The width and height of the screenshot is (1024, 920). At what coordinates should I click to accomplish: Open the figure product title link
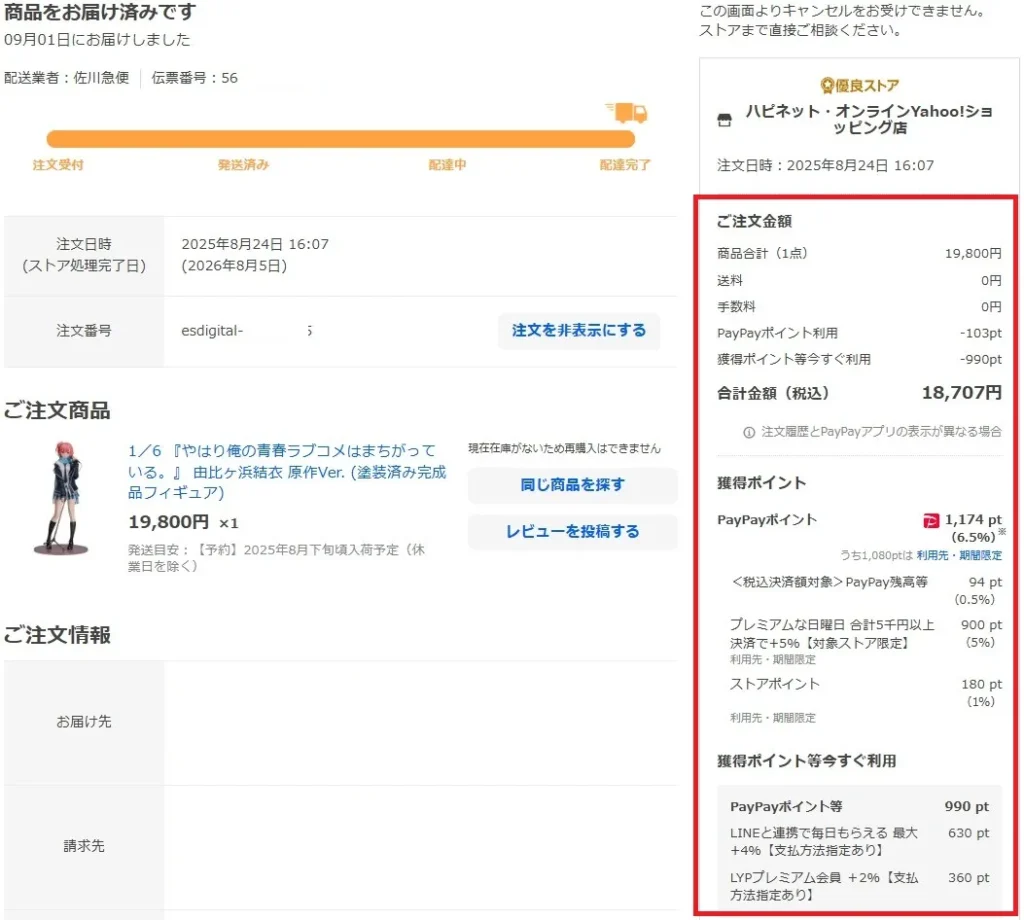[287, 471]
